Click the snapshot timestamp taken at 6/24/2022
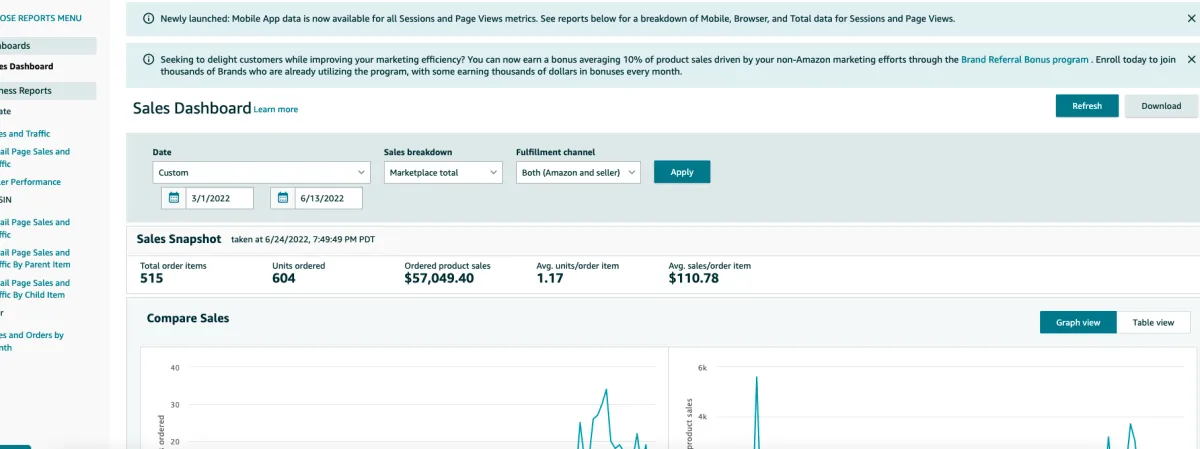 tap(302, 240)
